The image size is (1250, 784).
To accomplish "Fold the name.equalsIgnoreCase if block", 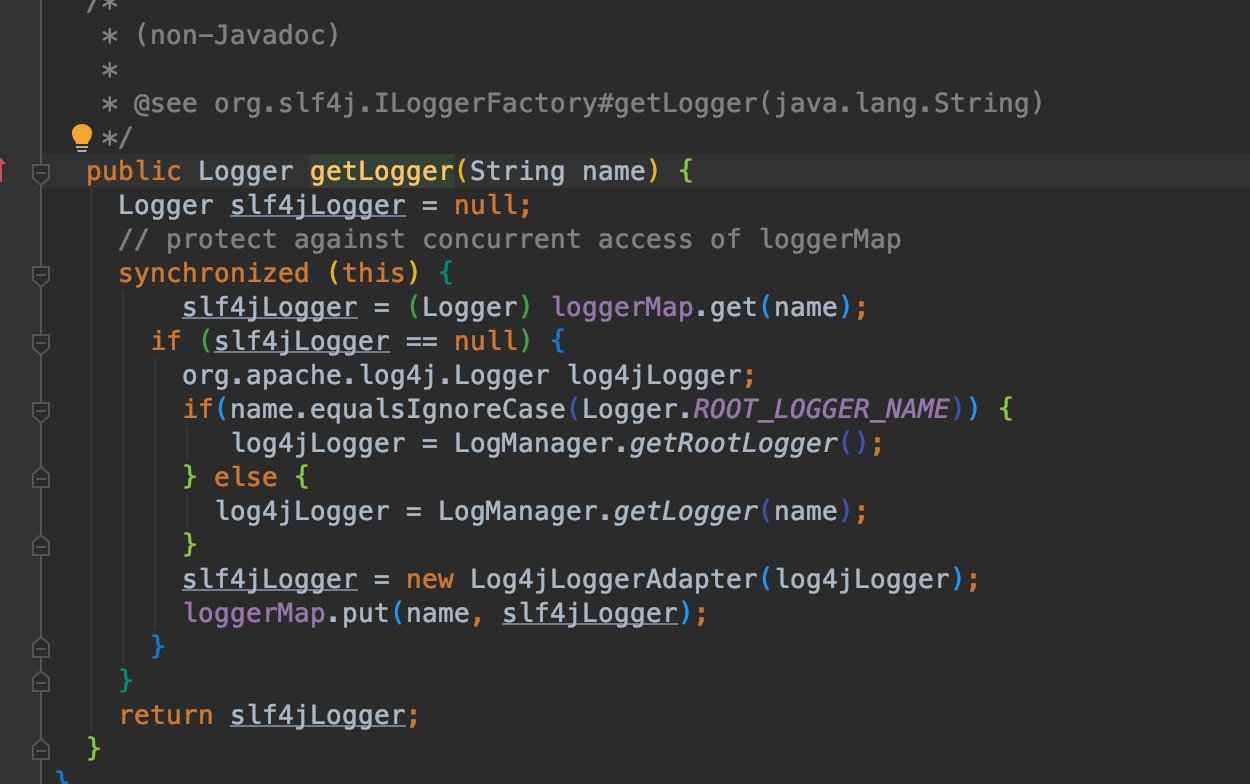I will coord(41,410).
